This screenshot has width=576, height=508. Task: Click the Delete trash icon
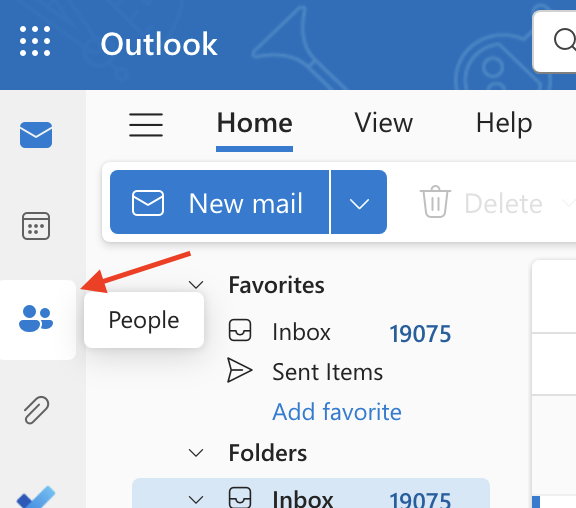pos(435,202)
